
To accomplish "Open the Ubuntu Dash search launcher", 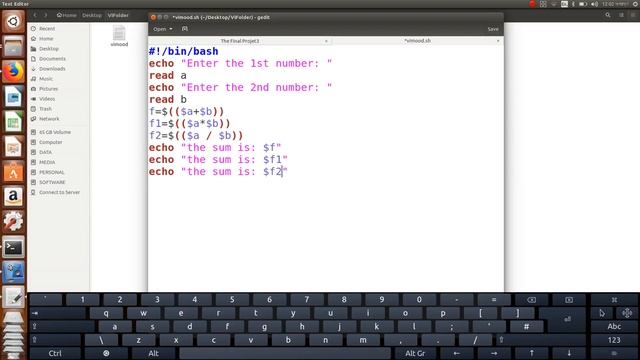I will tap(13, 21).
